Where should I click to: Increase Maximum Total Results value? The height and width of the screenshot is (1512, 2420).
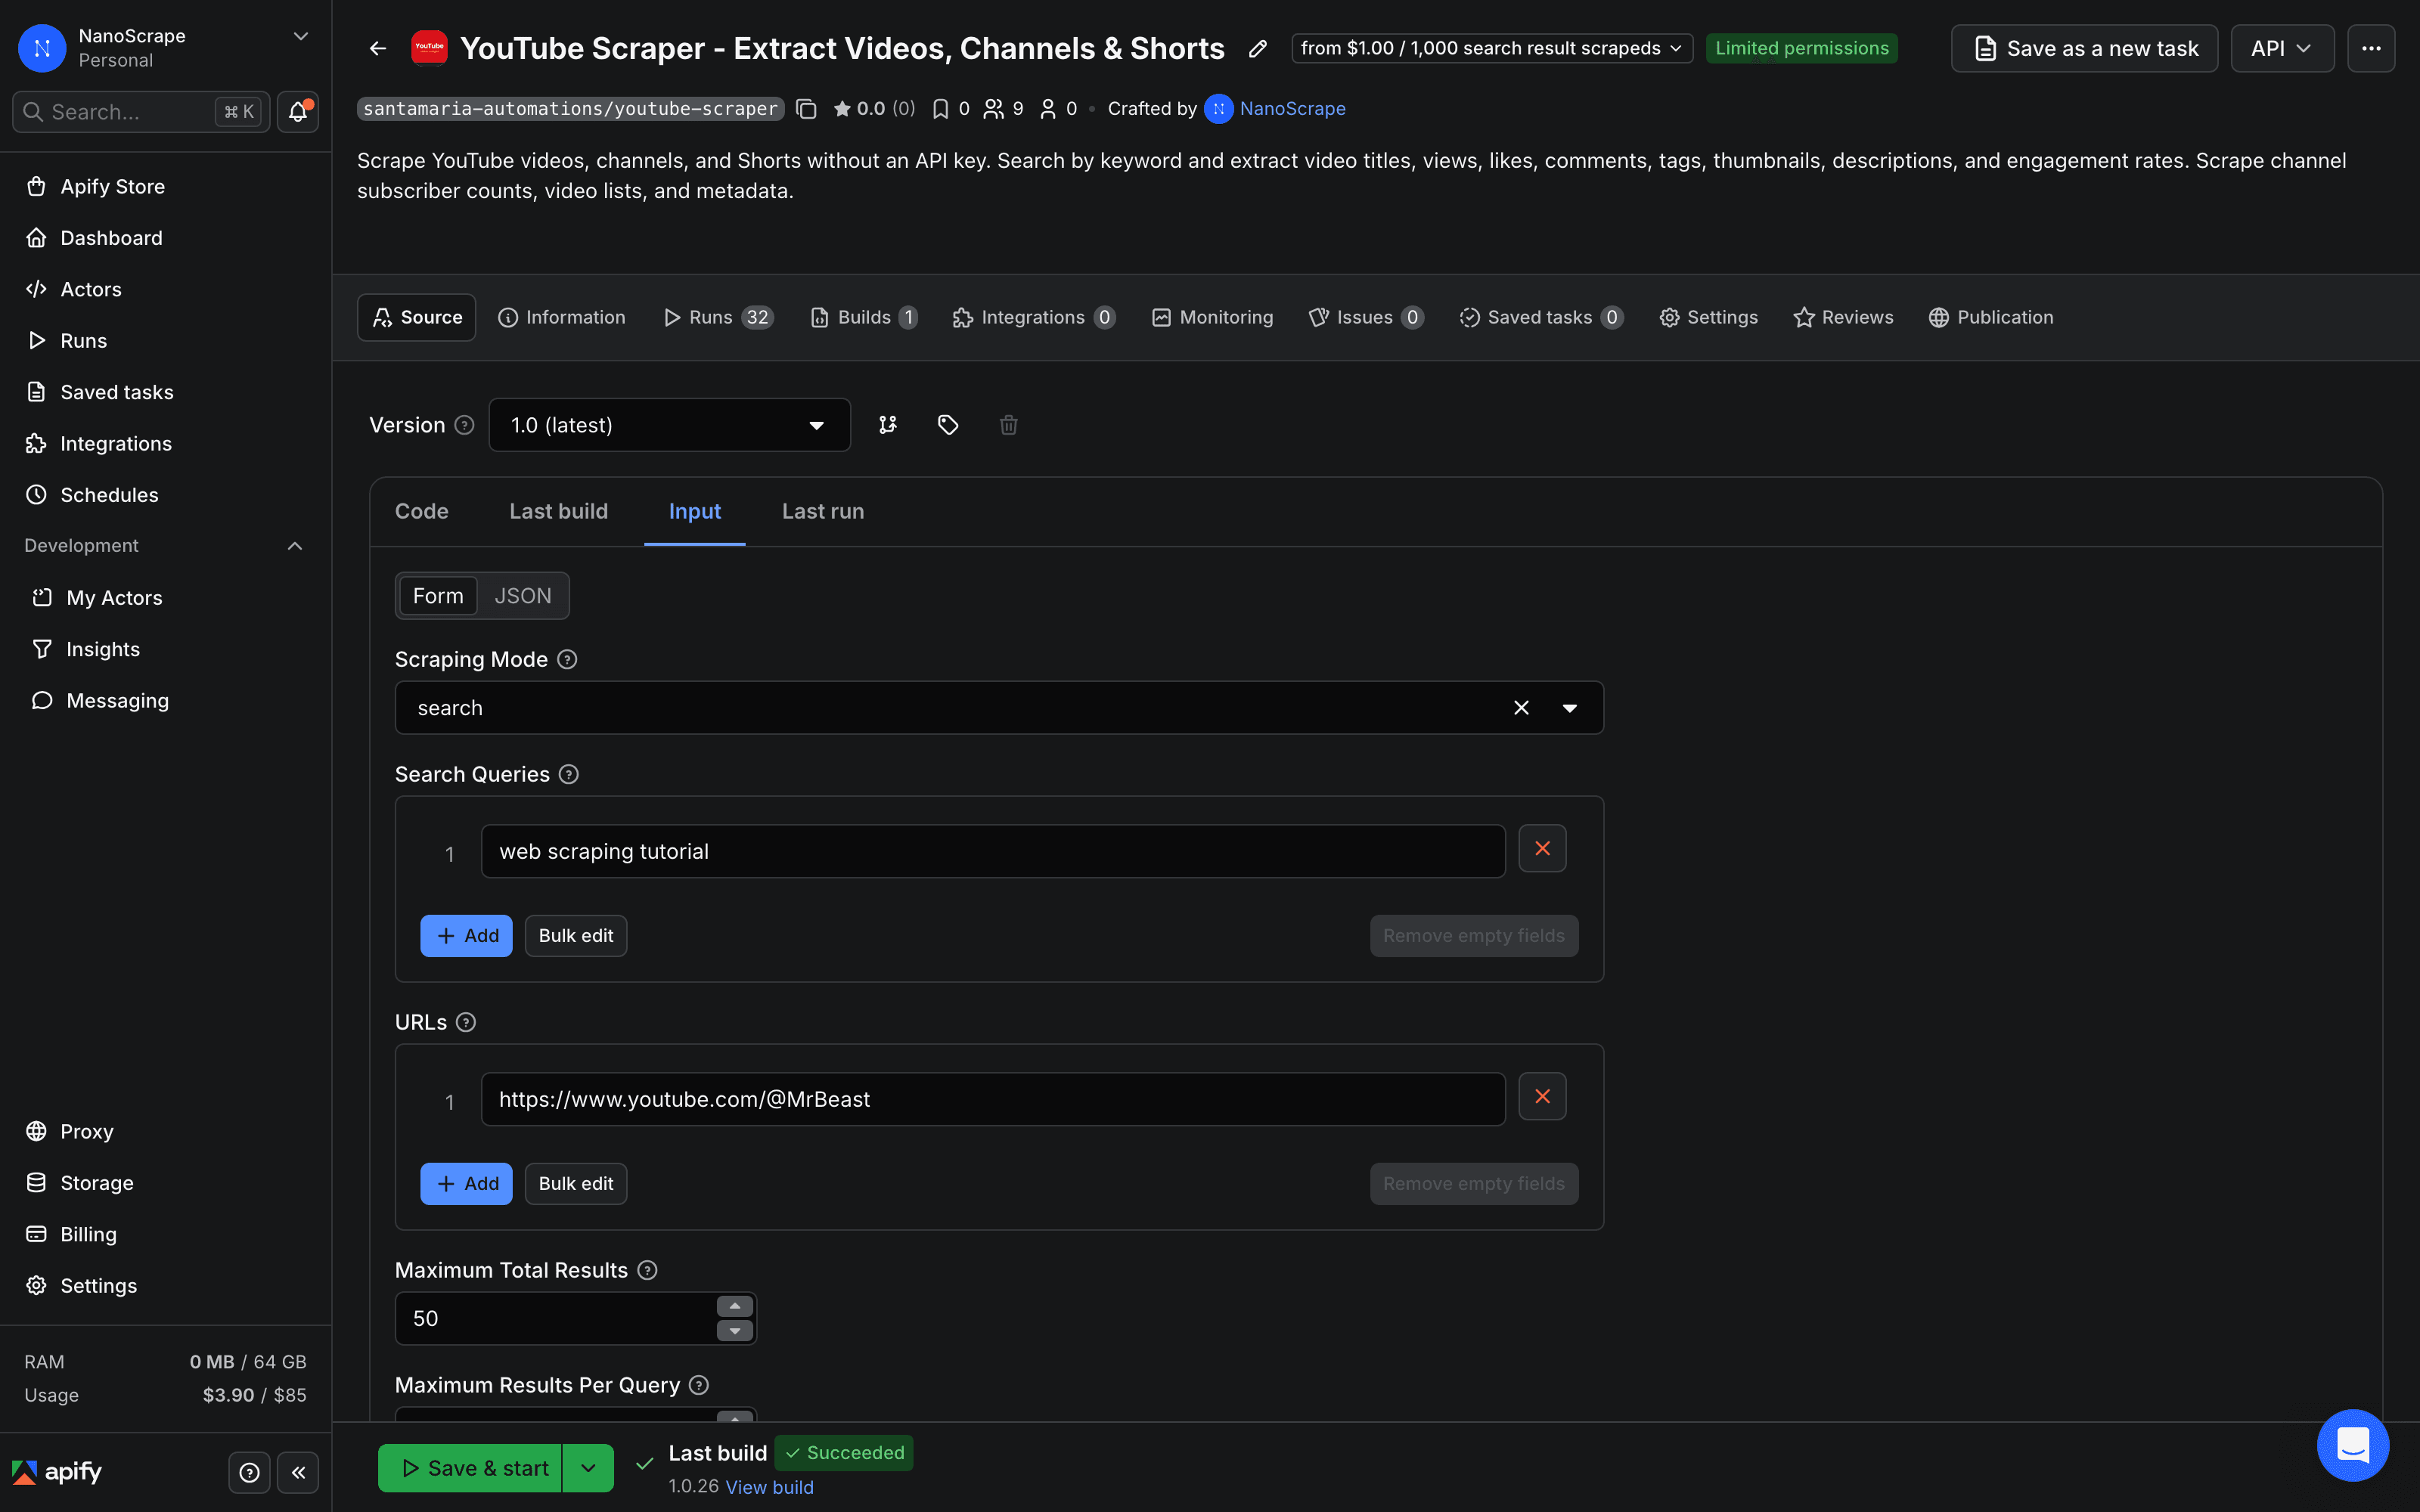click(735, 1306)
